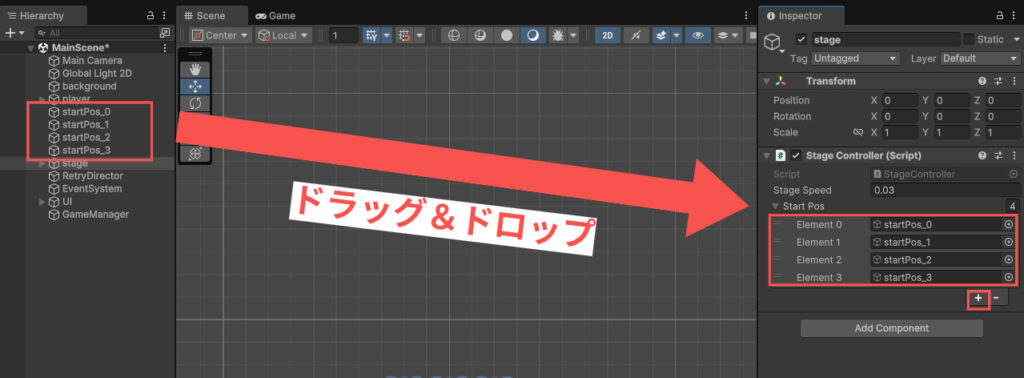This screenshot has width=1024, height=378.
Task: Open the Inspector panel kebab menu
Action: 1013,16
